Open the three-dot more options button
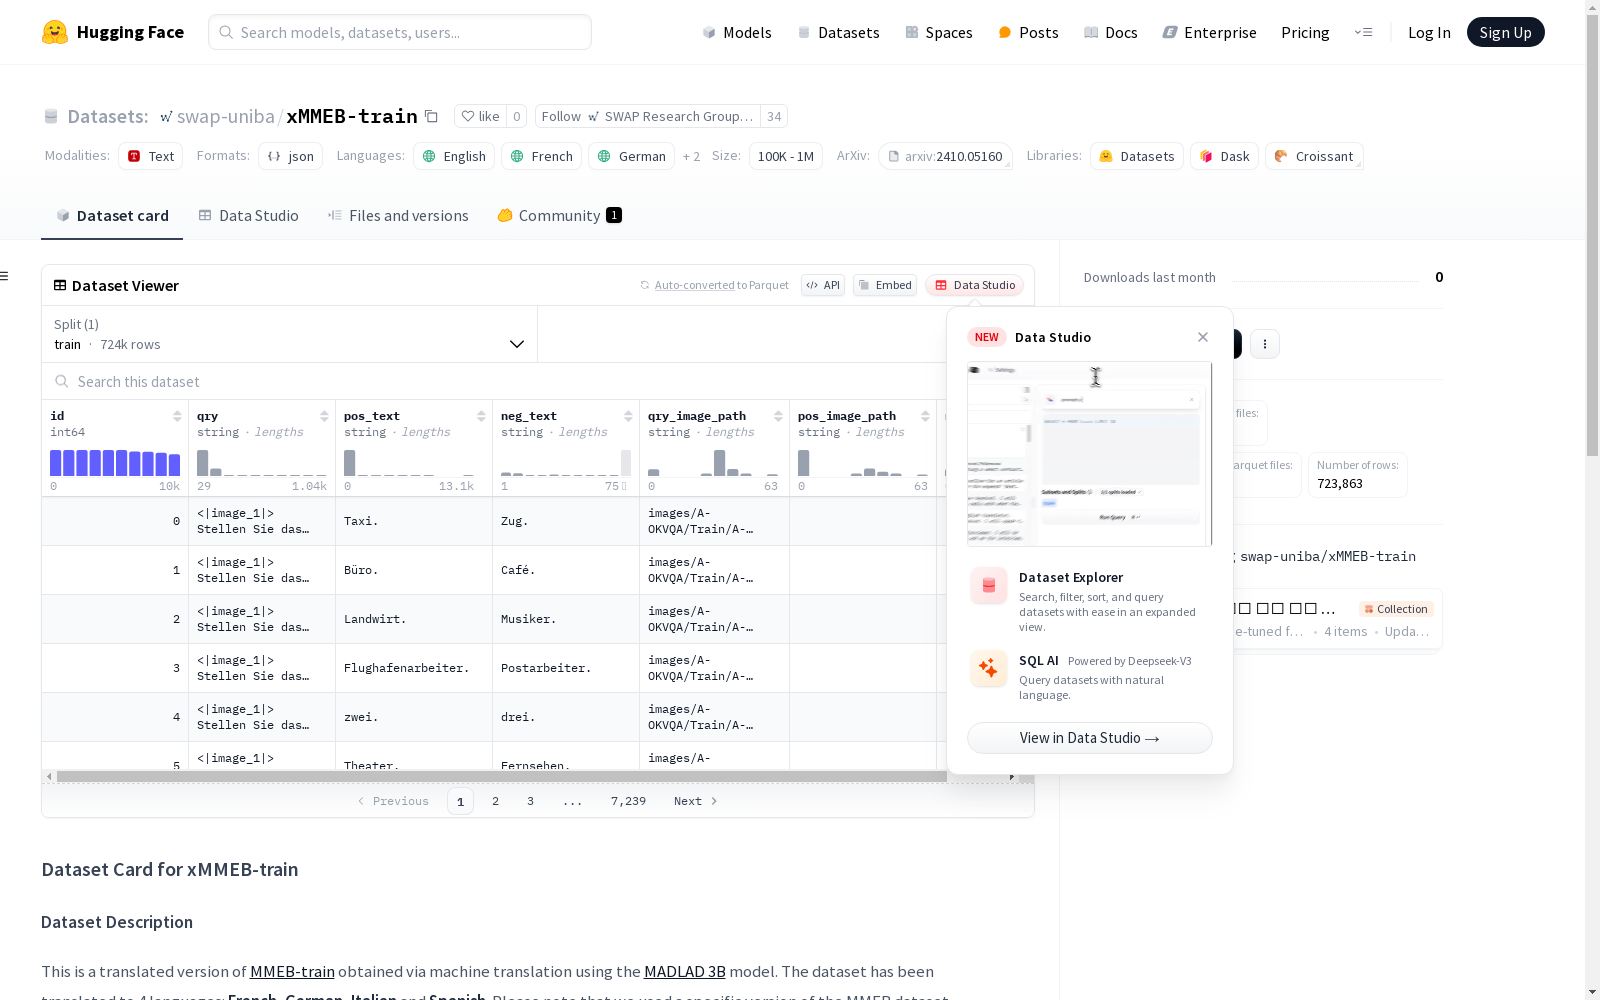Image resolution: width=1600 pixels, height=1000 pixels. coord(1265,344)
